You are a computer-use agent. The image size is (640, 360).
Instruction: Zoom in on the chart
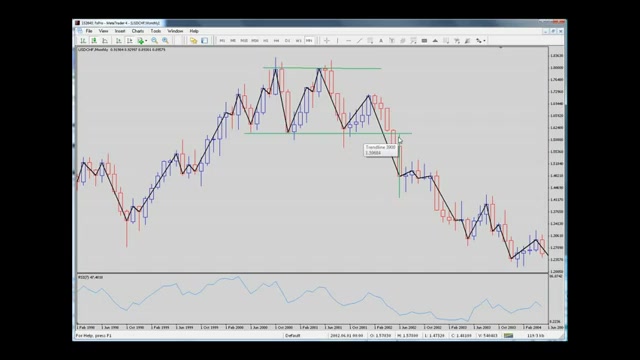[x=154, y=40]
